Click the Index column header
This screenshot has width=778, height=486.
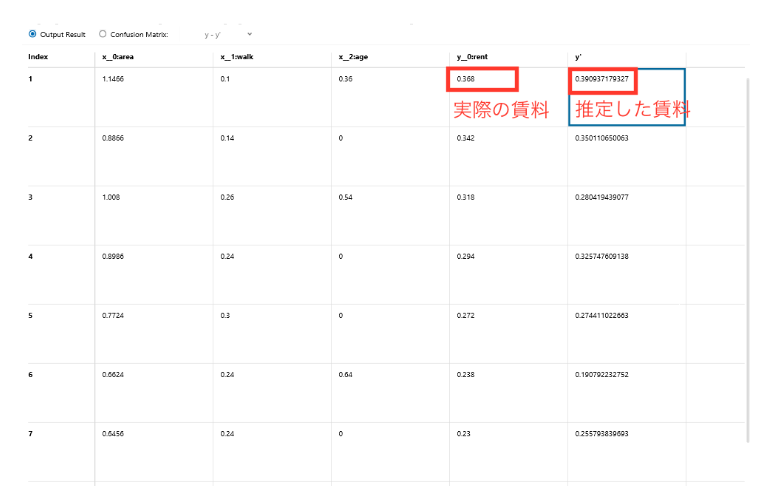[x=38, y=57]
